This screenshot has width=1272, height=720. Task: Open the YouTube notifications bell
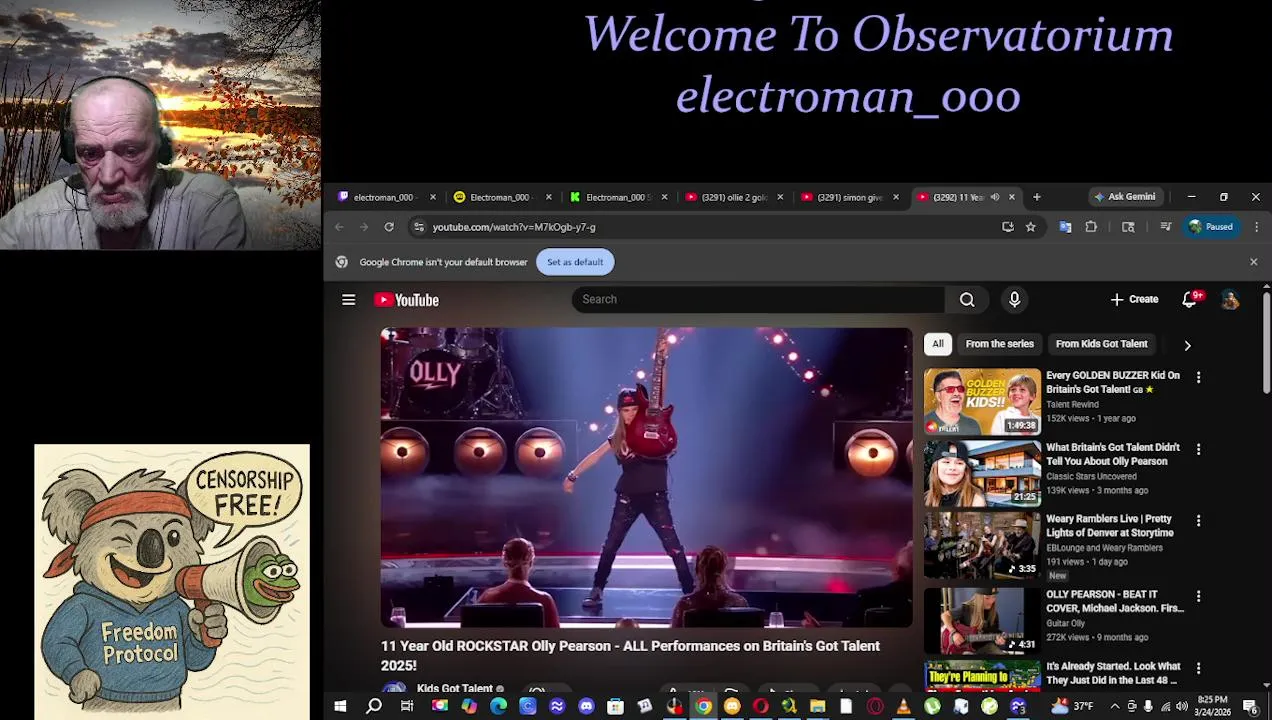point(1190,300)
